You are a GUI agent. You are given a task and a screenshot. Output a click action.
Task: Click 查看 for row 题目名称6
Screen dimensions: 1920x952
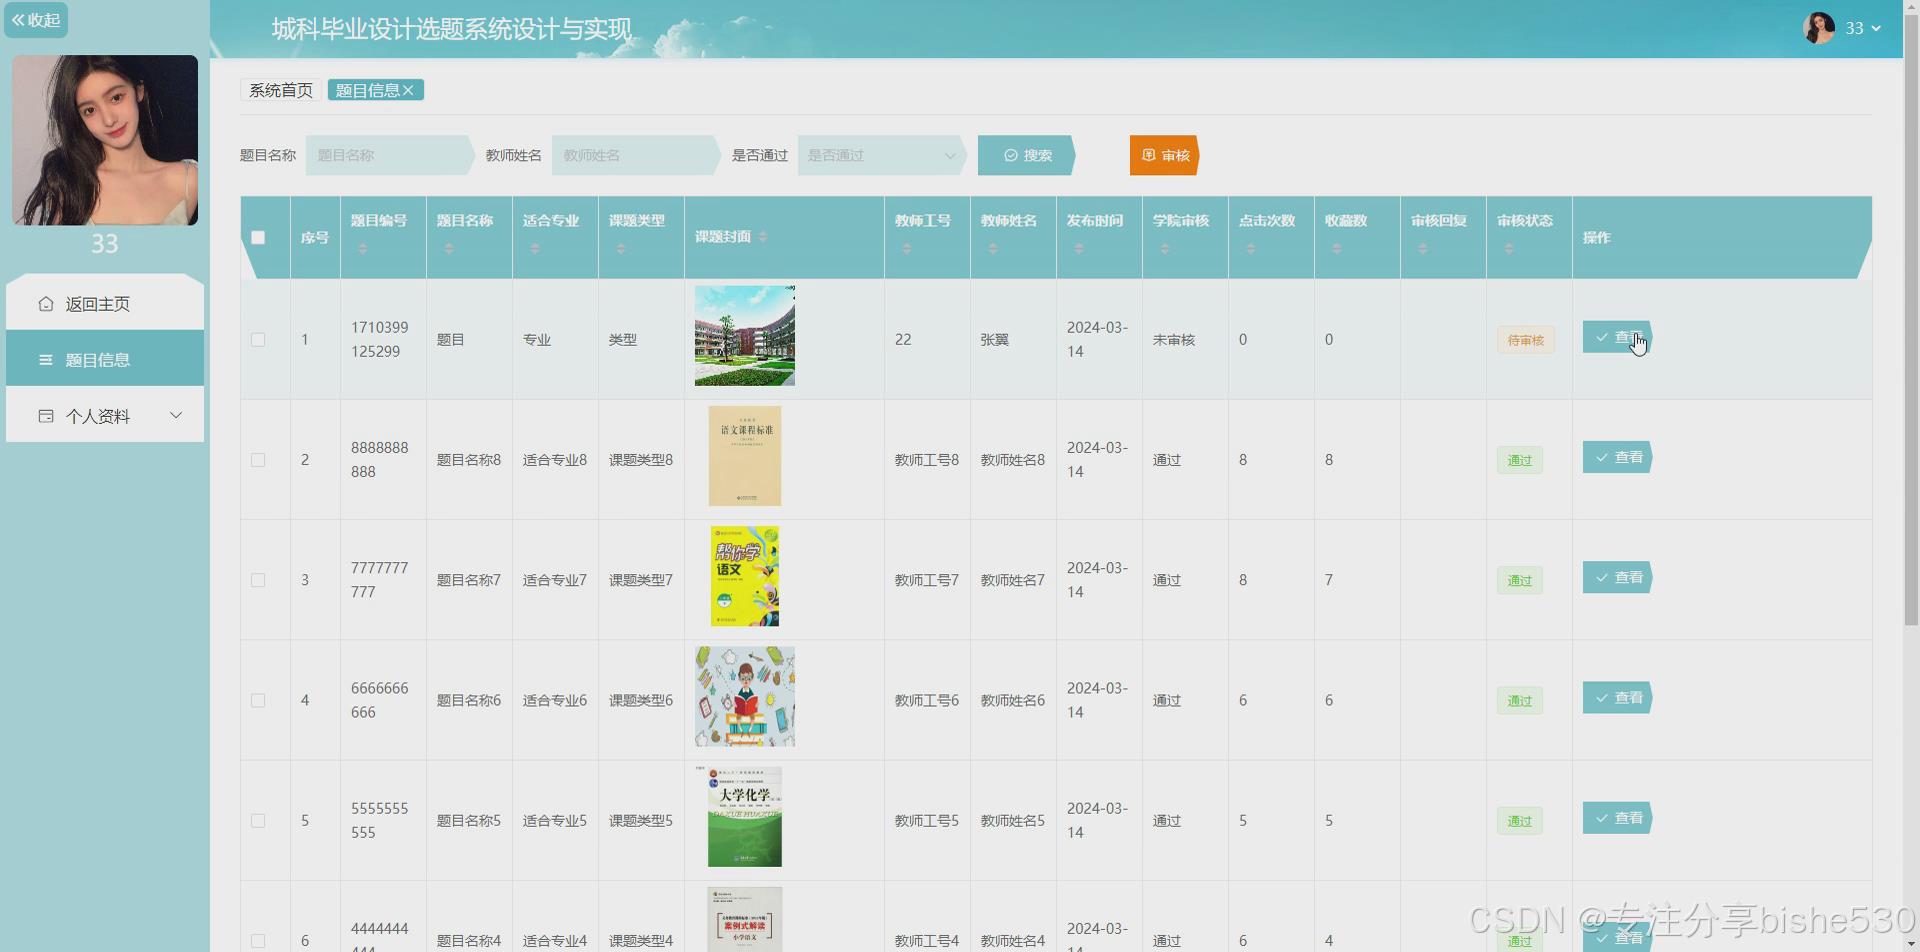tap(1617, 698)
